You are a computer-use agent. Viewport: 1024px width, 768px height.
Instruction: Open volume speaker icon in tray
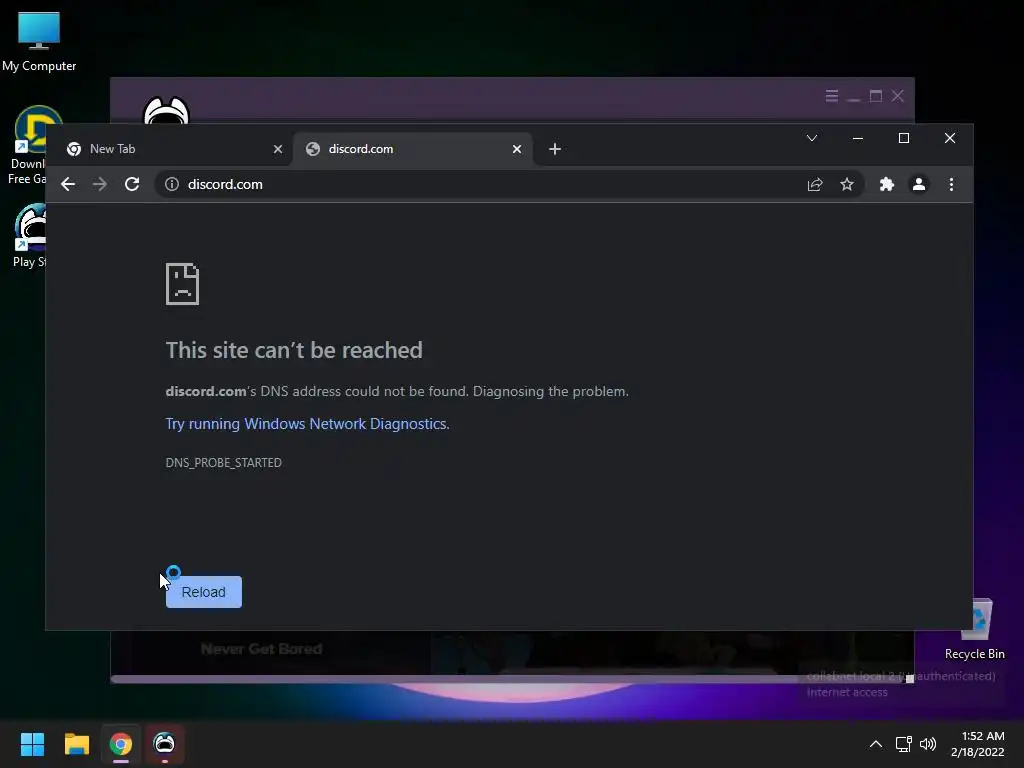pyautogui.click(x=928, y=744)
